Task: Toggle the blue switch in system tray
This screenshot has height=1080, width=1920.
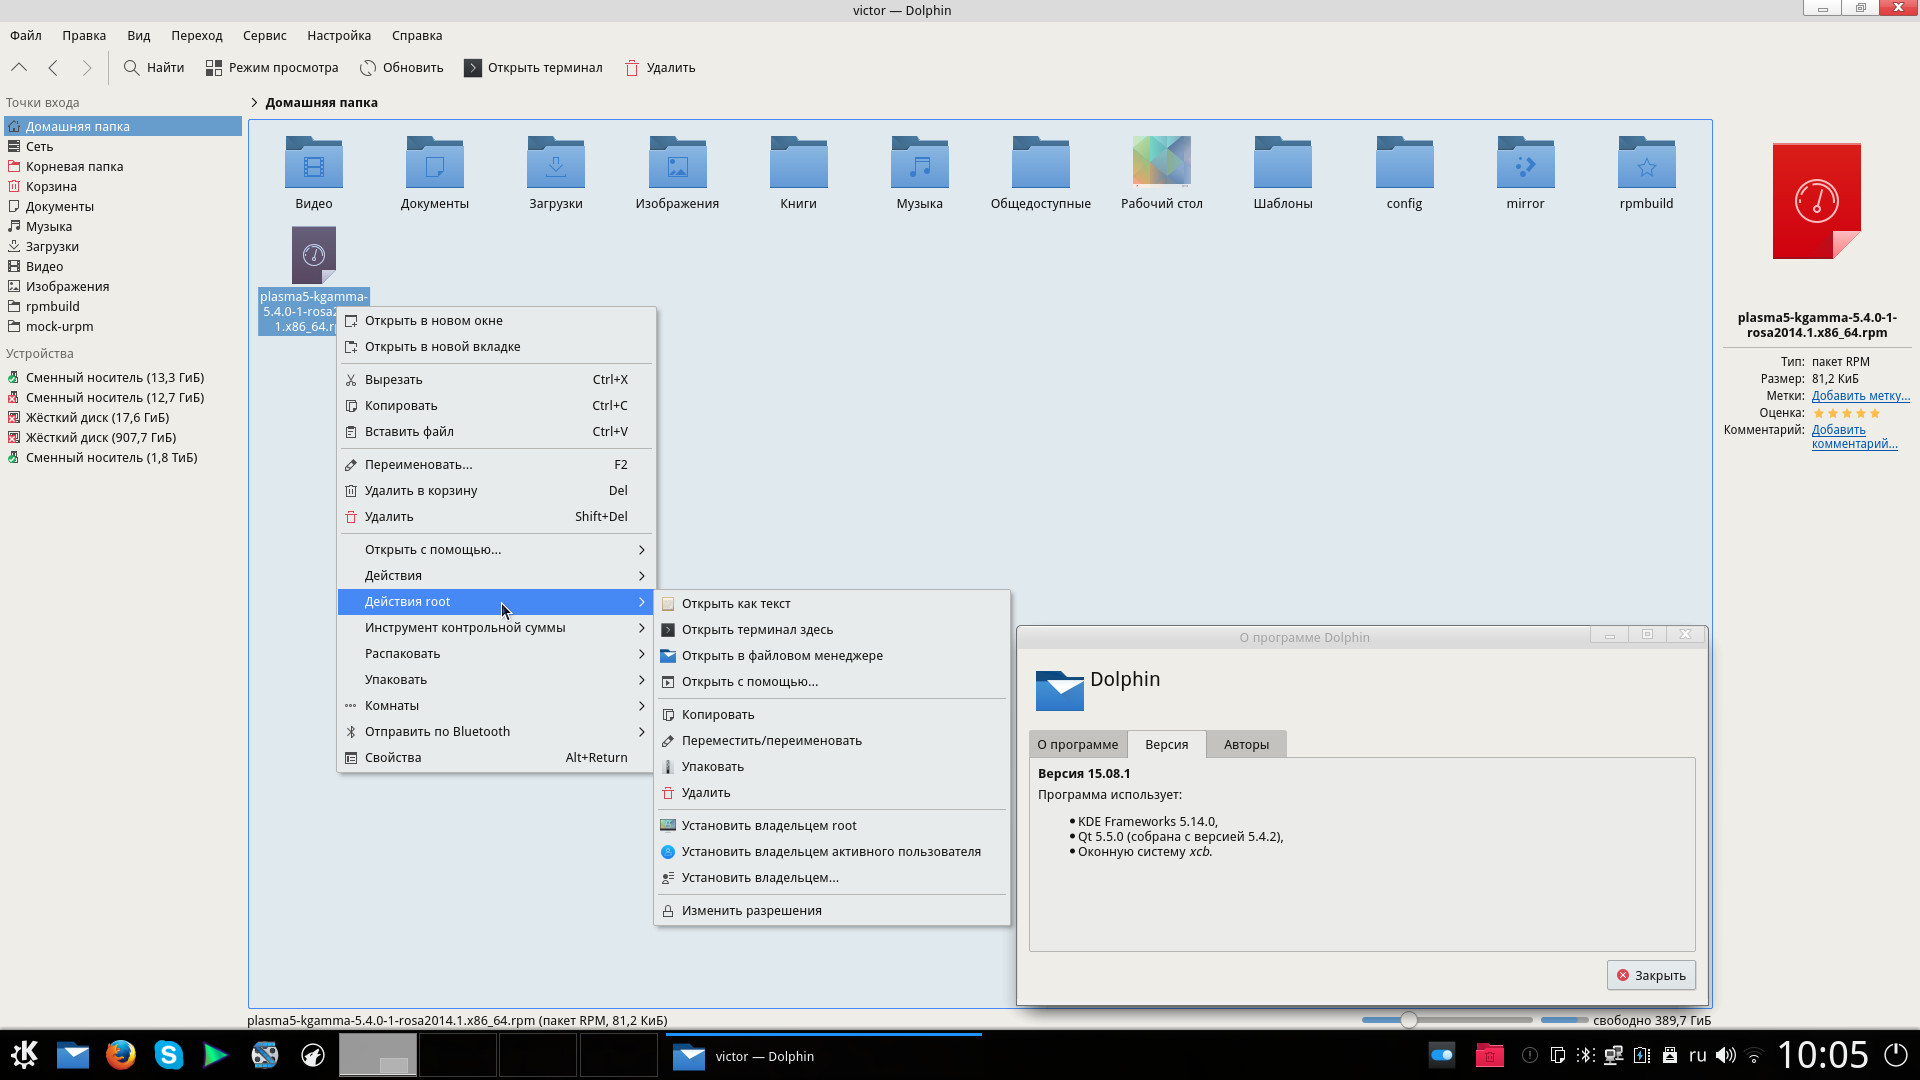Action: coord(1441,1055)
